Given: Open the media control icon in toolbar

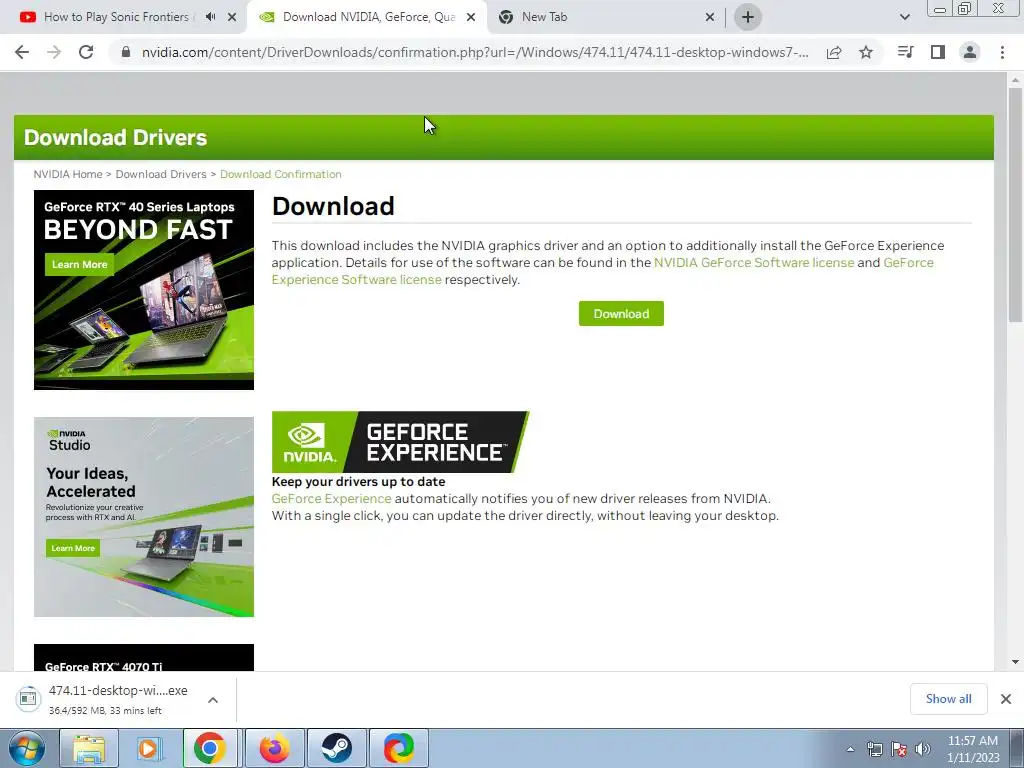Looking at the screenshot, I should [905, 52].
